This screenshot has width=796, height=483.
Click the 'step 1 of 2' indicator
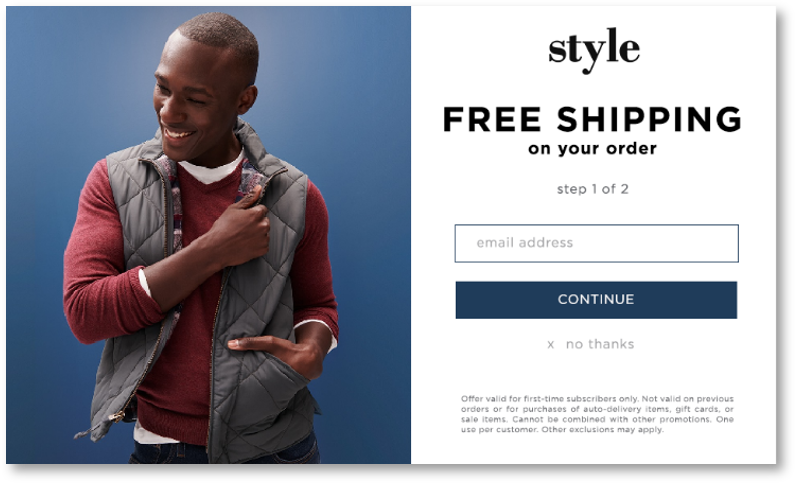[592, 189]
